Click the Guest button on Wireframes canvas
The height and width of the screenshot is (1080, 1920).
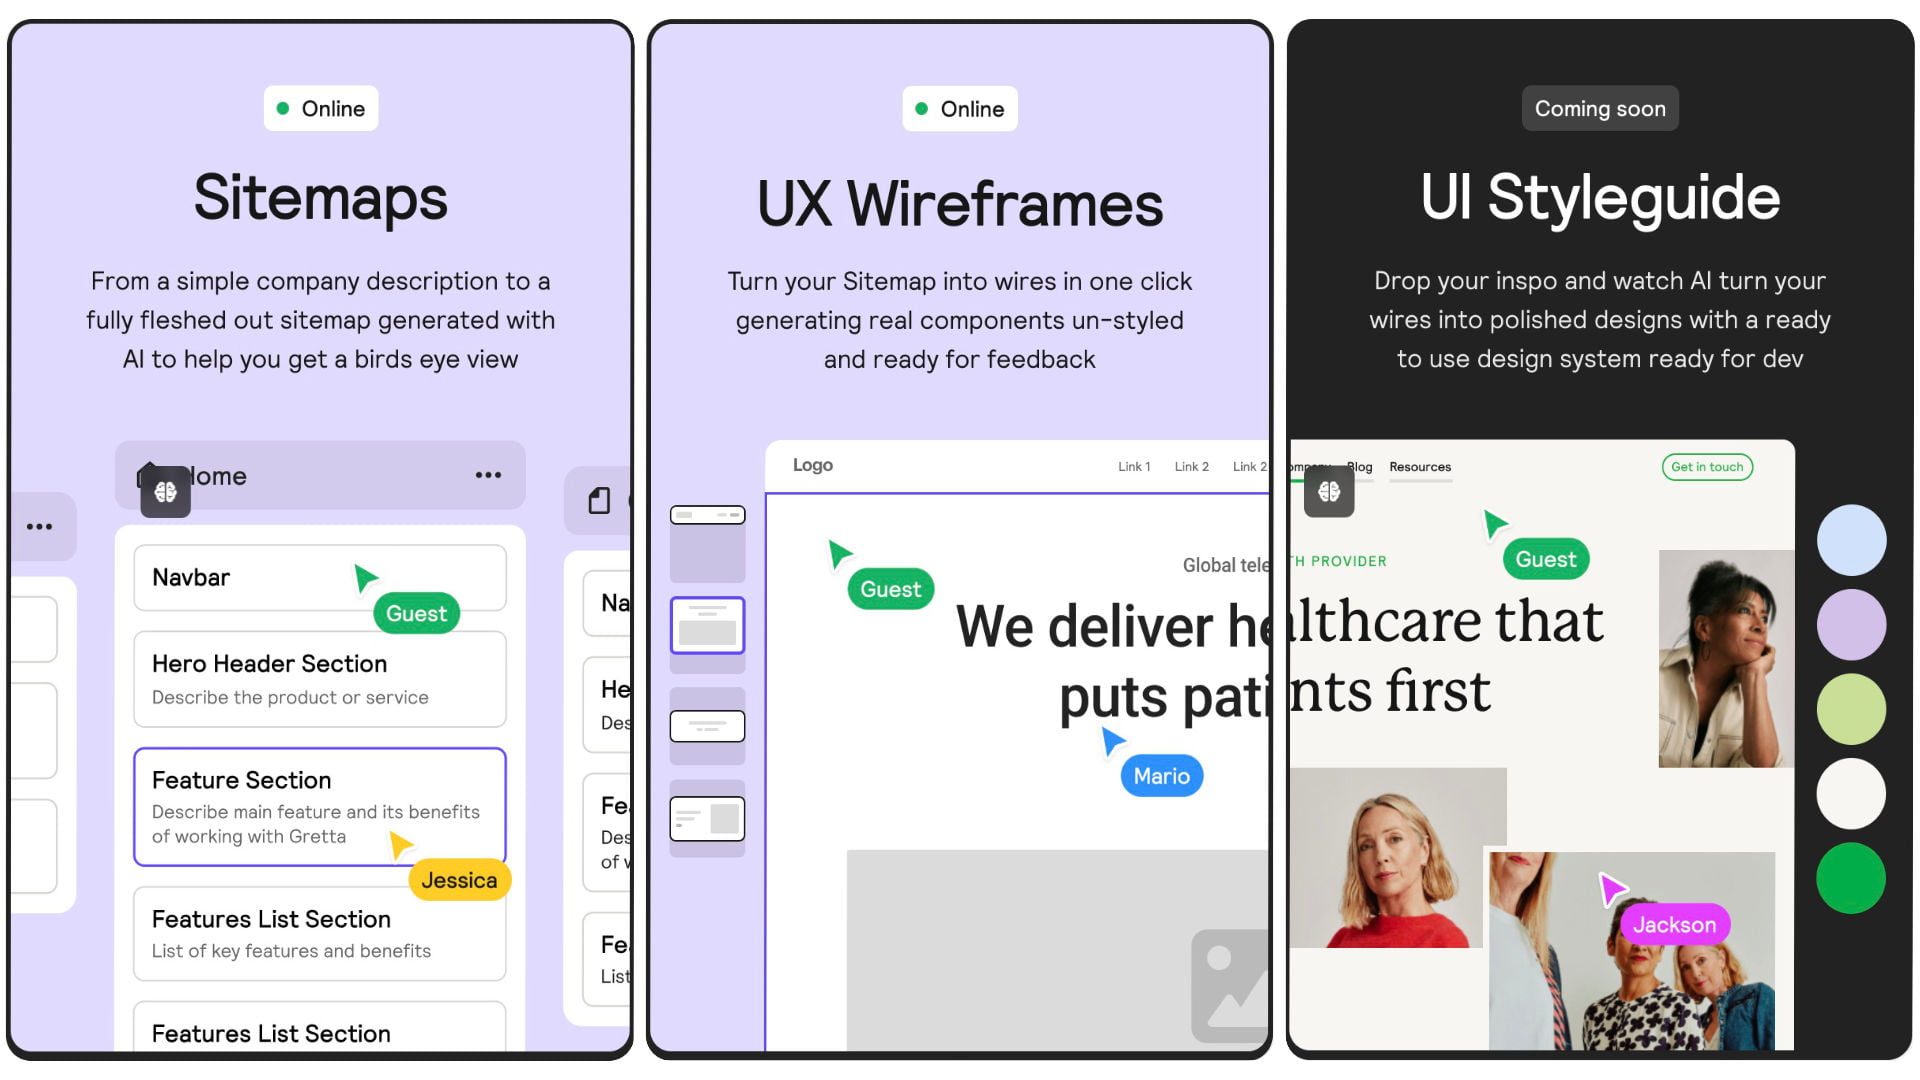[x=890, y=588]
